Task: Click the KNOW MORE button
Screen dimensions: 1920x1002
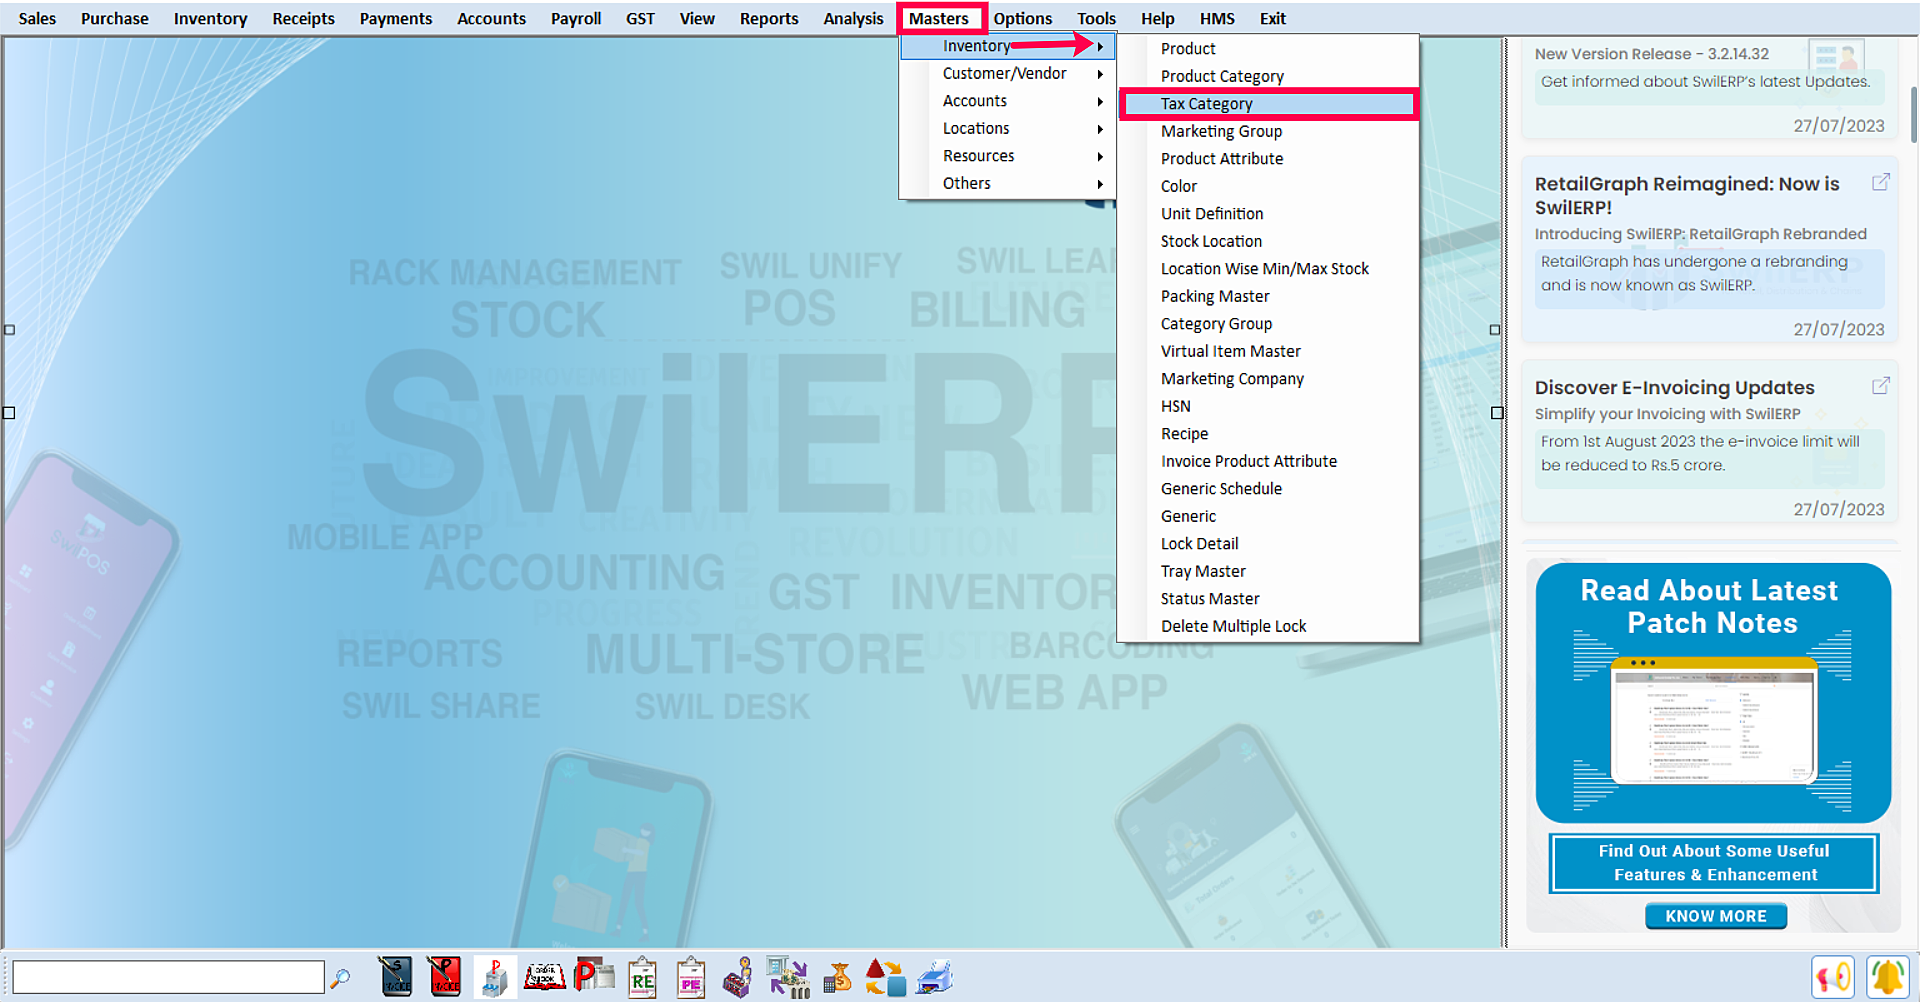Action: pos(1715,916)
